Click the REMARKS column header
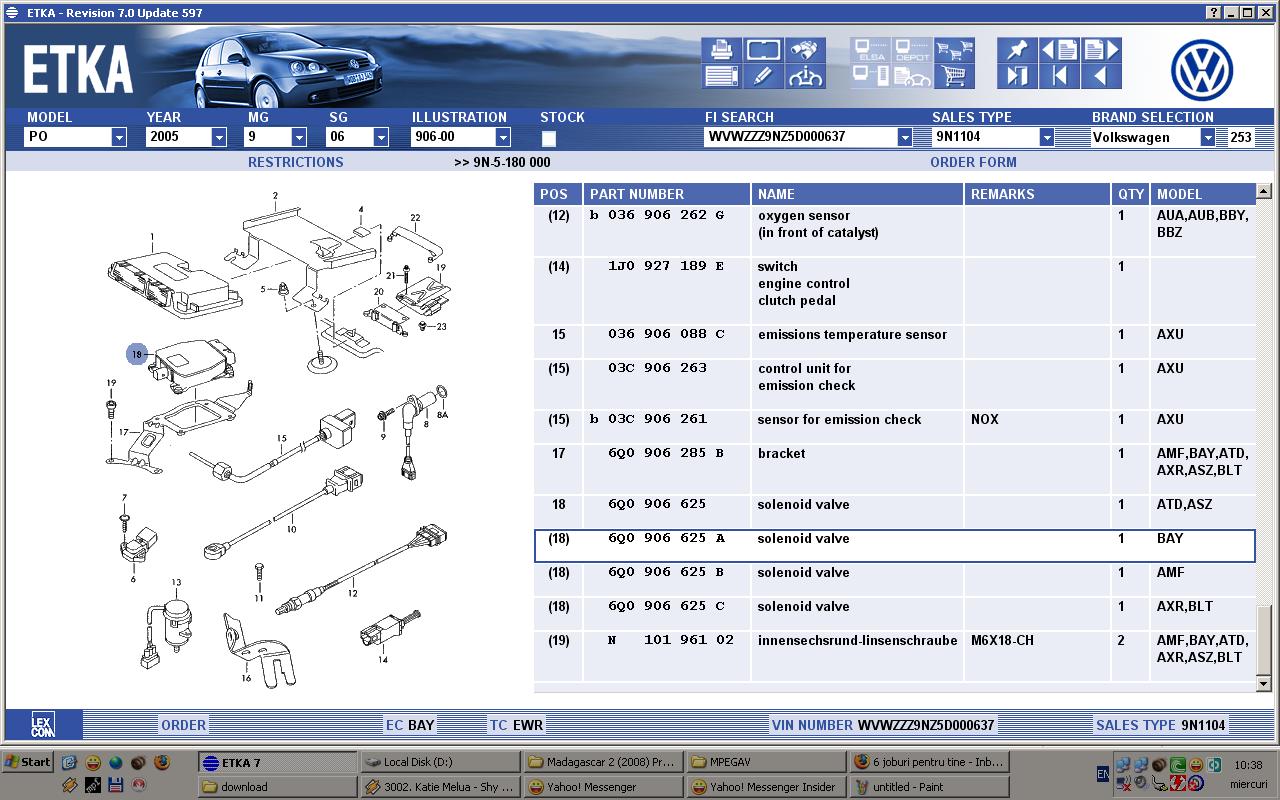The height and width of the screenshot is (800, 1280). click(x=1038, y=194)
